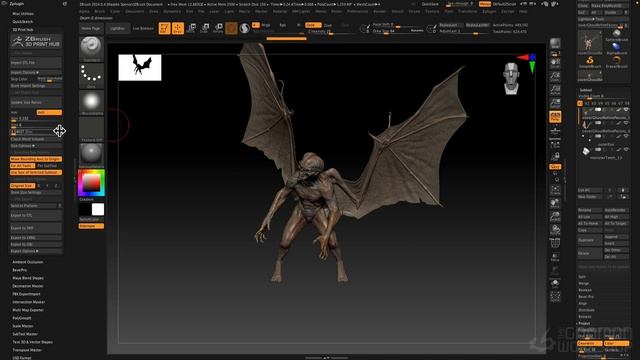
Task: Select the SimpleBrush tool thumbnail
Action: (590, 62)
